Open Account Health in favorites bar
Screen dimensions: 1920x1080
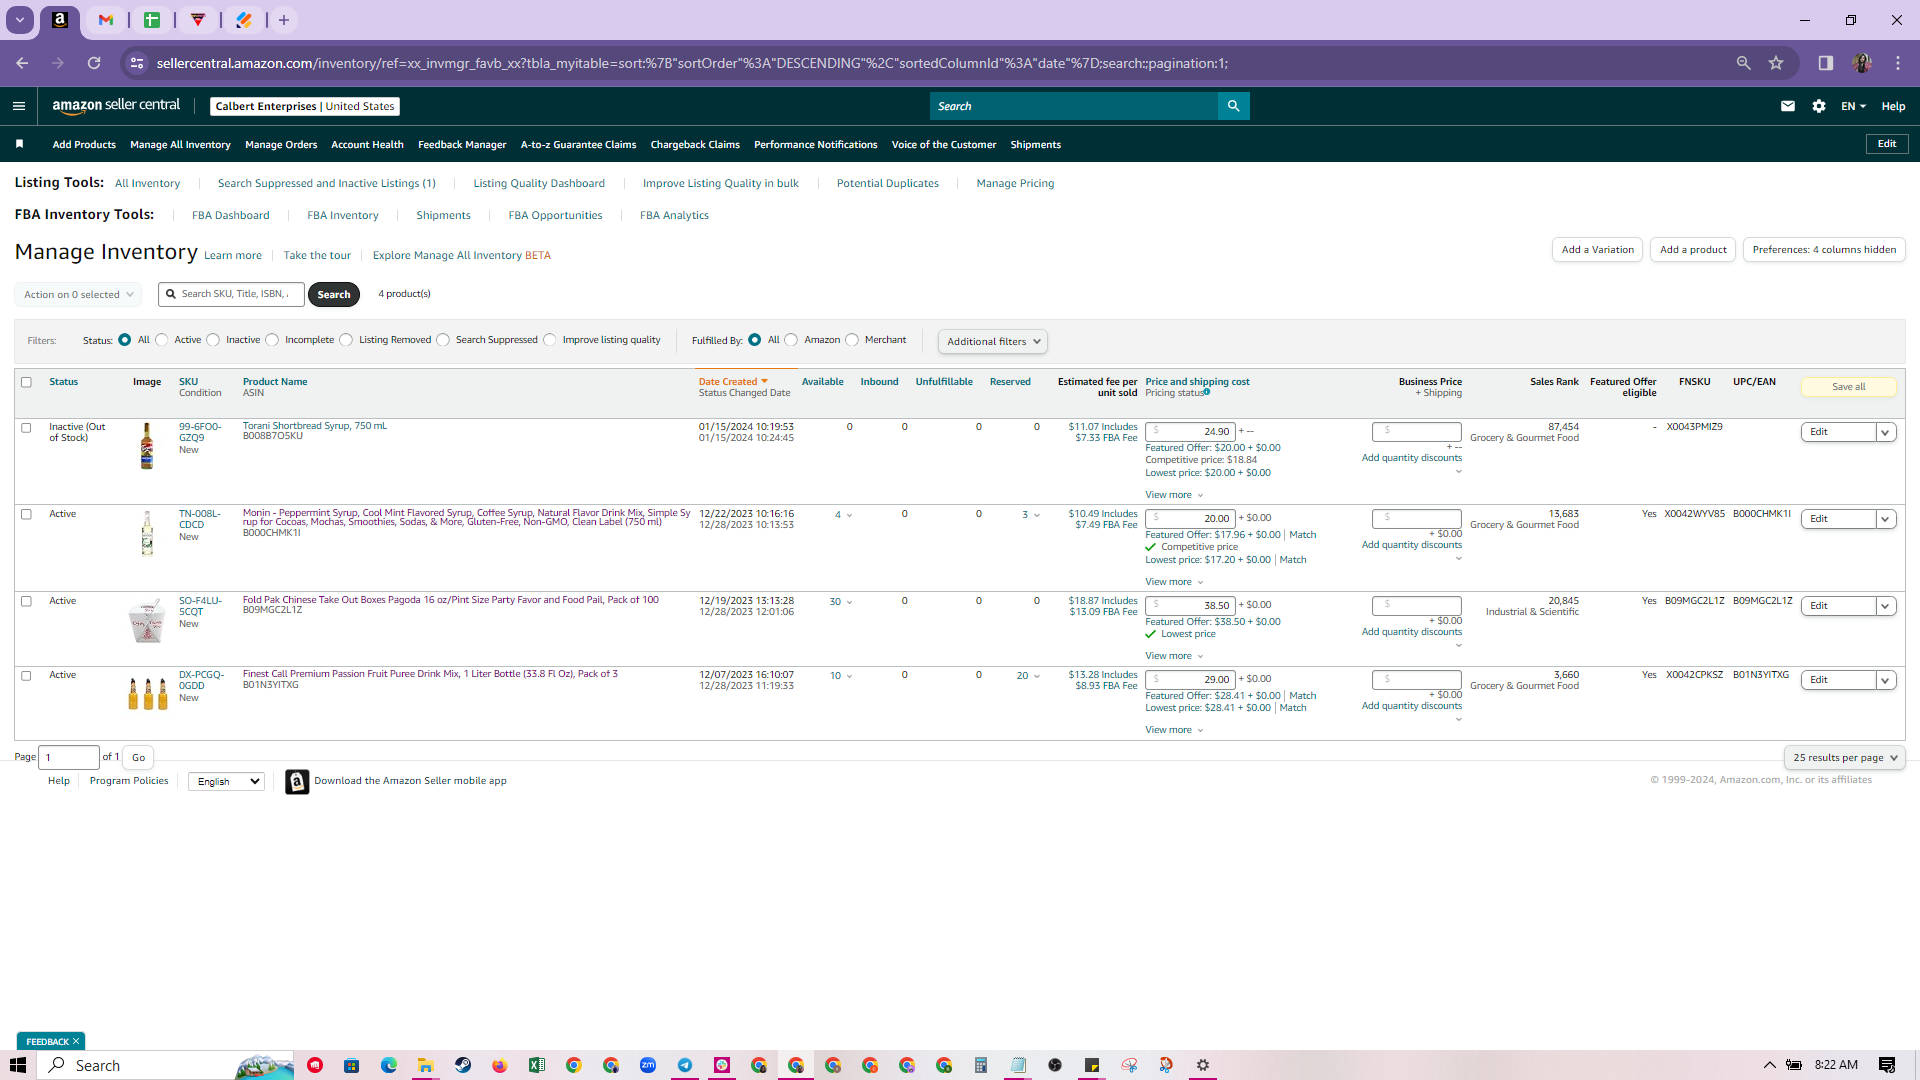367,145
